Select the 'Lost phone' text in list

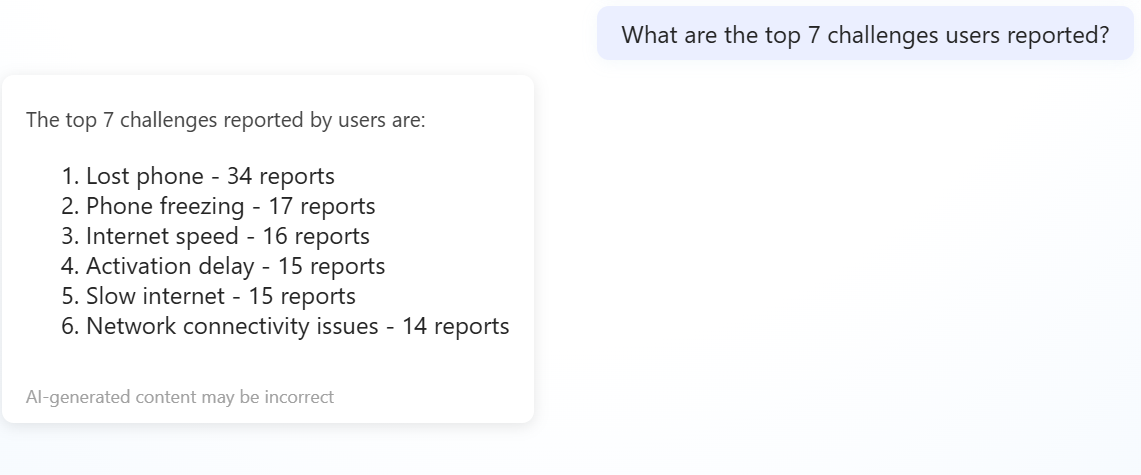click(144, 176)
